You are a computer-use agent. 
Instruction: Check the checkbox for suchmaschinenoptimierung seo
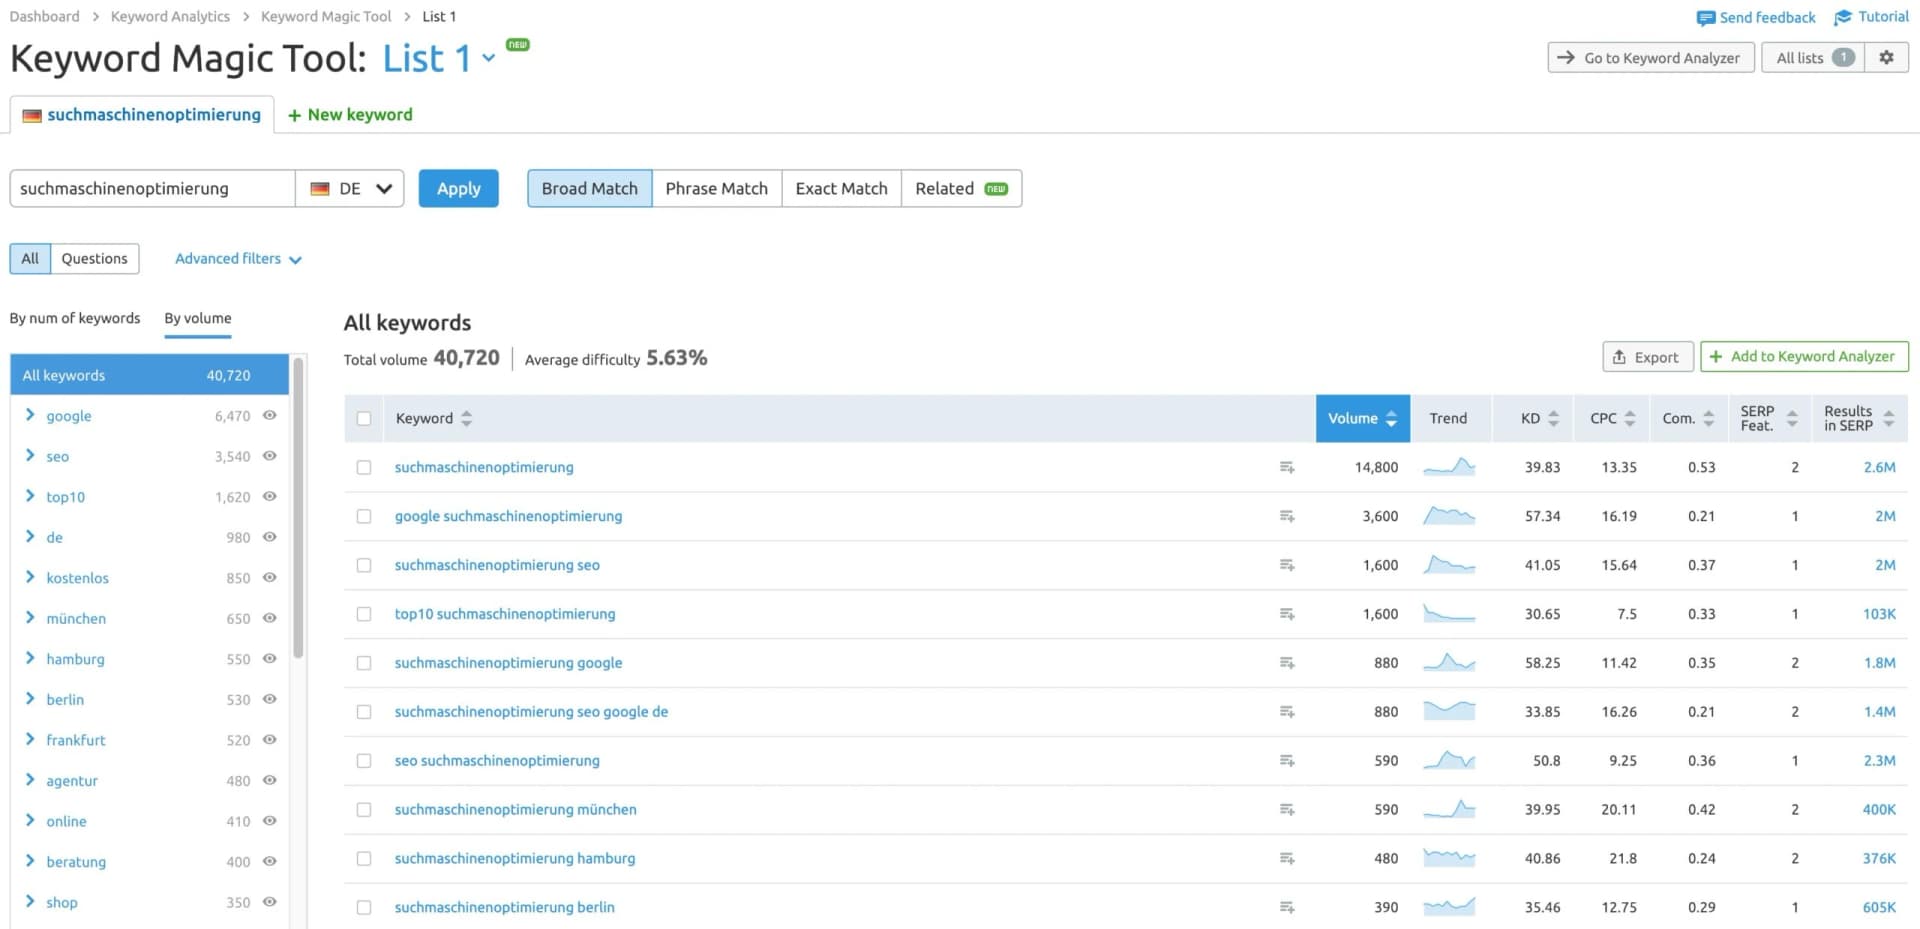pos(363,564)
